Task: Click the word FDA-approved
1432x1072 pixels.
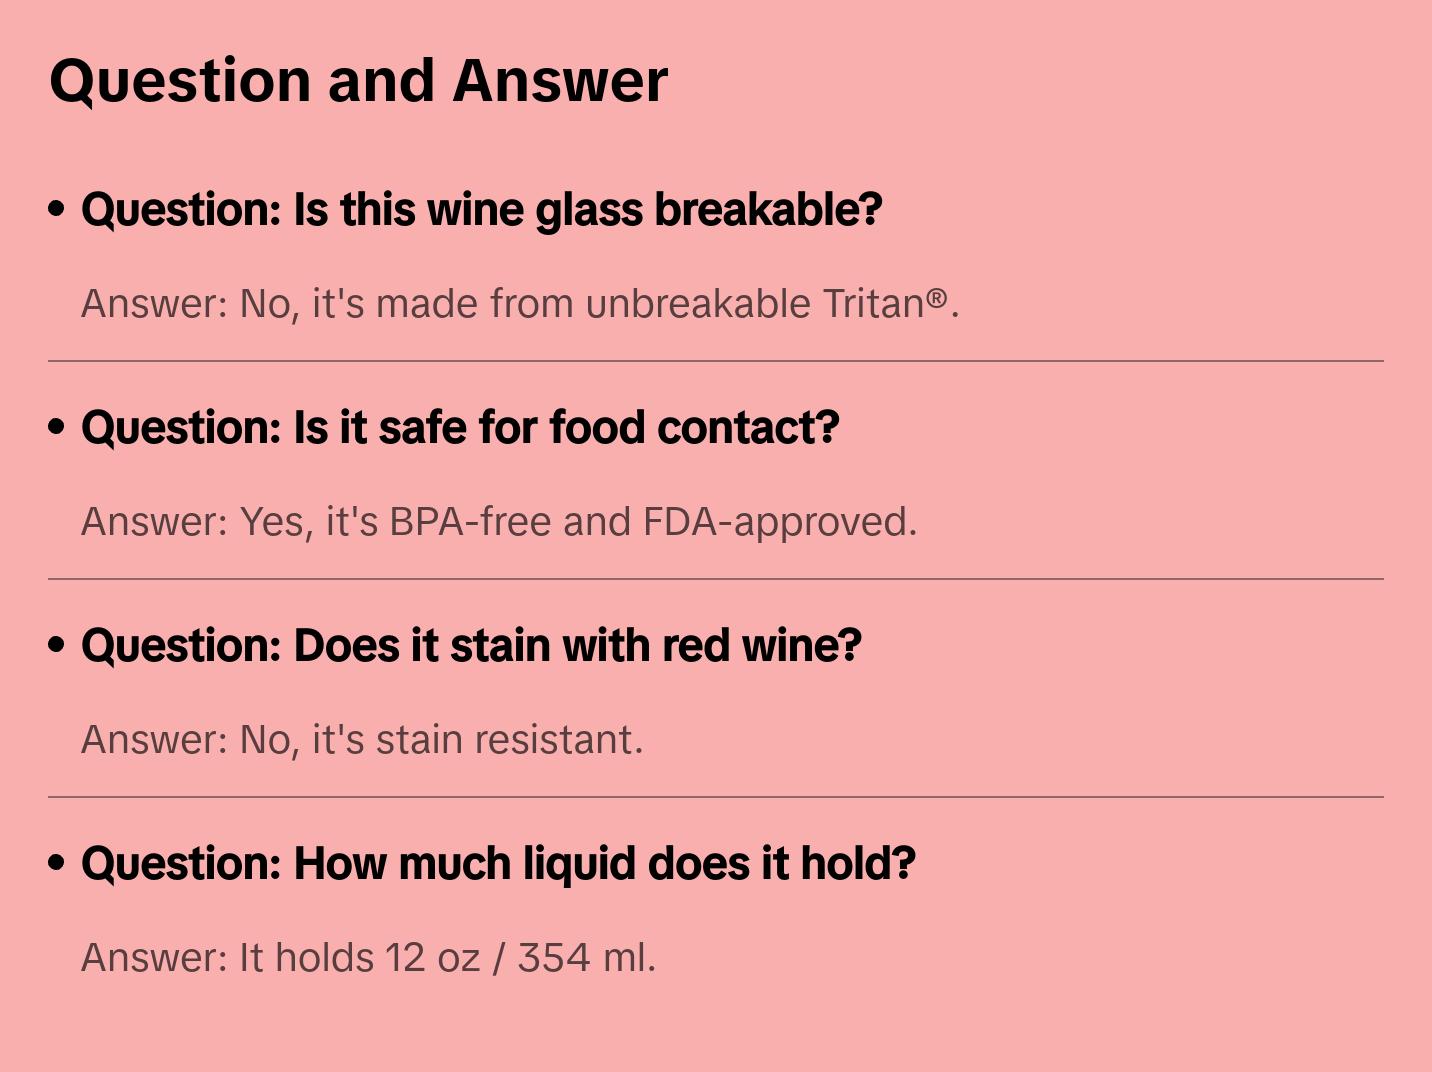Action: click(779, 522)
